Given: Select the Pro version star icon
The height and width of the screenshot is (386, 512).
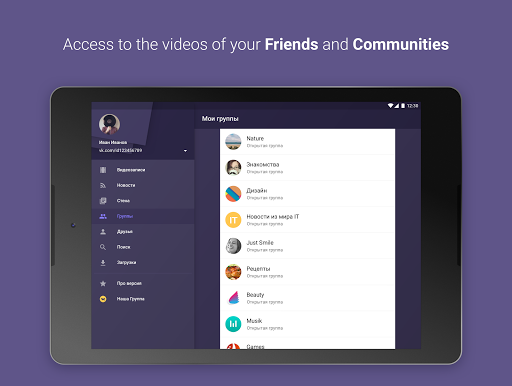Looking at the screenshot, I should (x=103, y=283).
